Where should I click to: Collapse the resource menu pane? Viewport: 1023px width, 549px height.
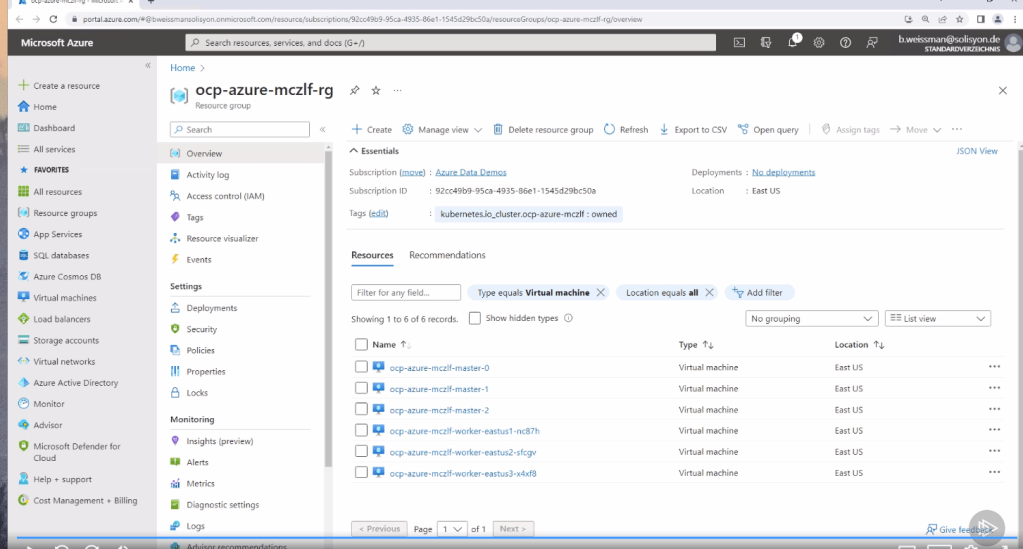pyautogui.click(x=322, y=129)
